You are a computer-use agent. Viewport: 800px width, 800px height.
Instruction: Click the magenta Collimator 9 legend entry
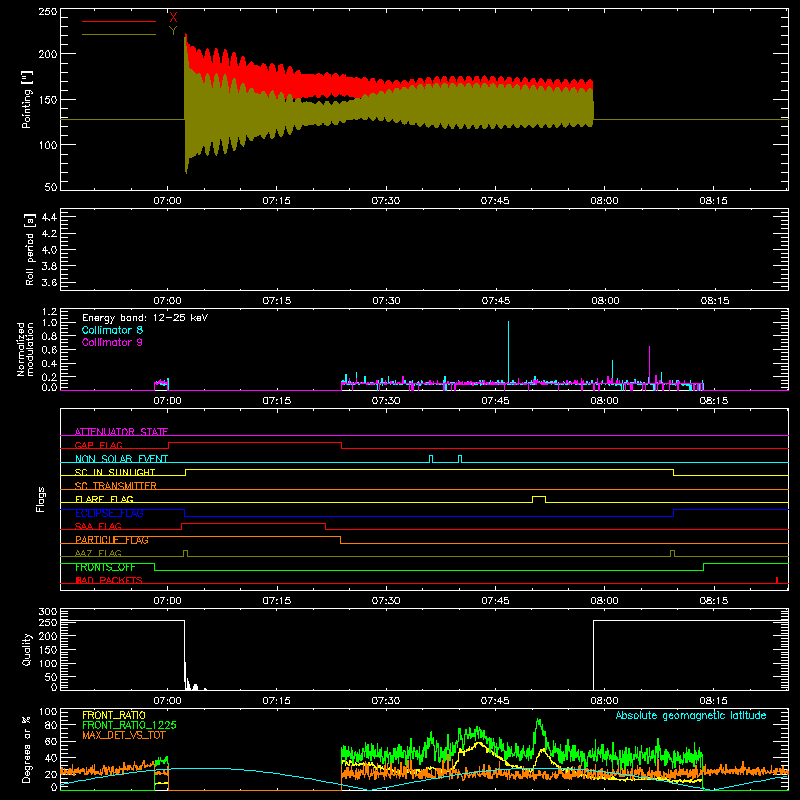(112, 342)
